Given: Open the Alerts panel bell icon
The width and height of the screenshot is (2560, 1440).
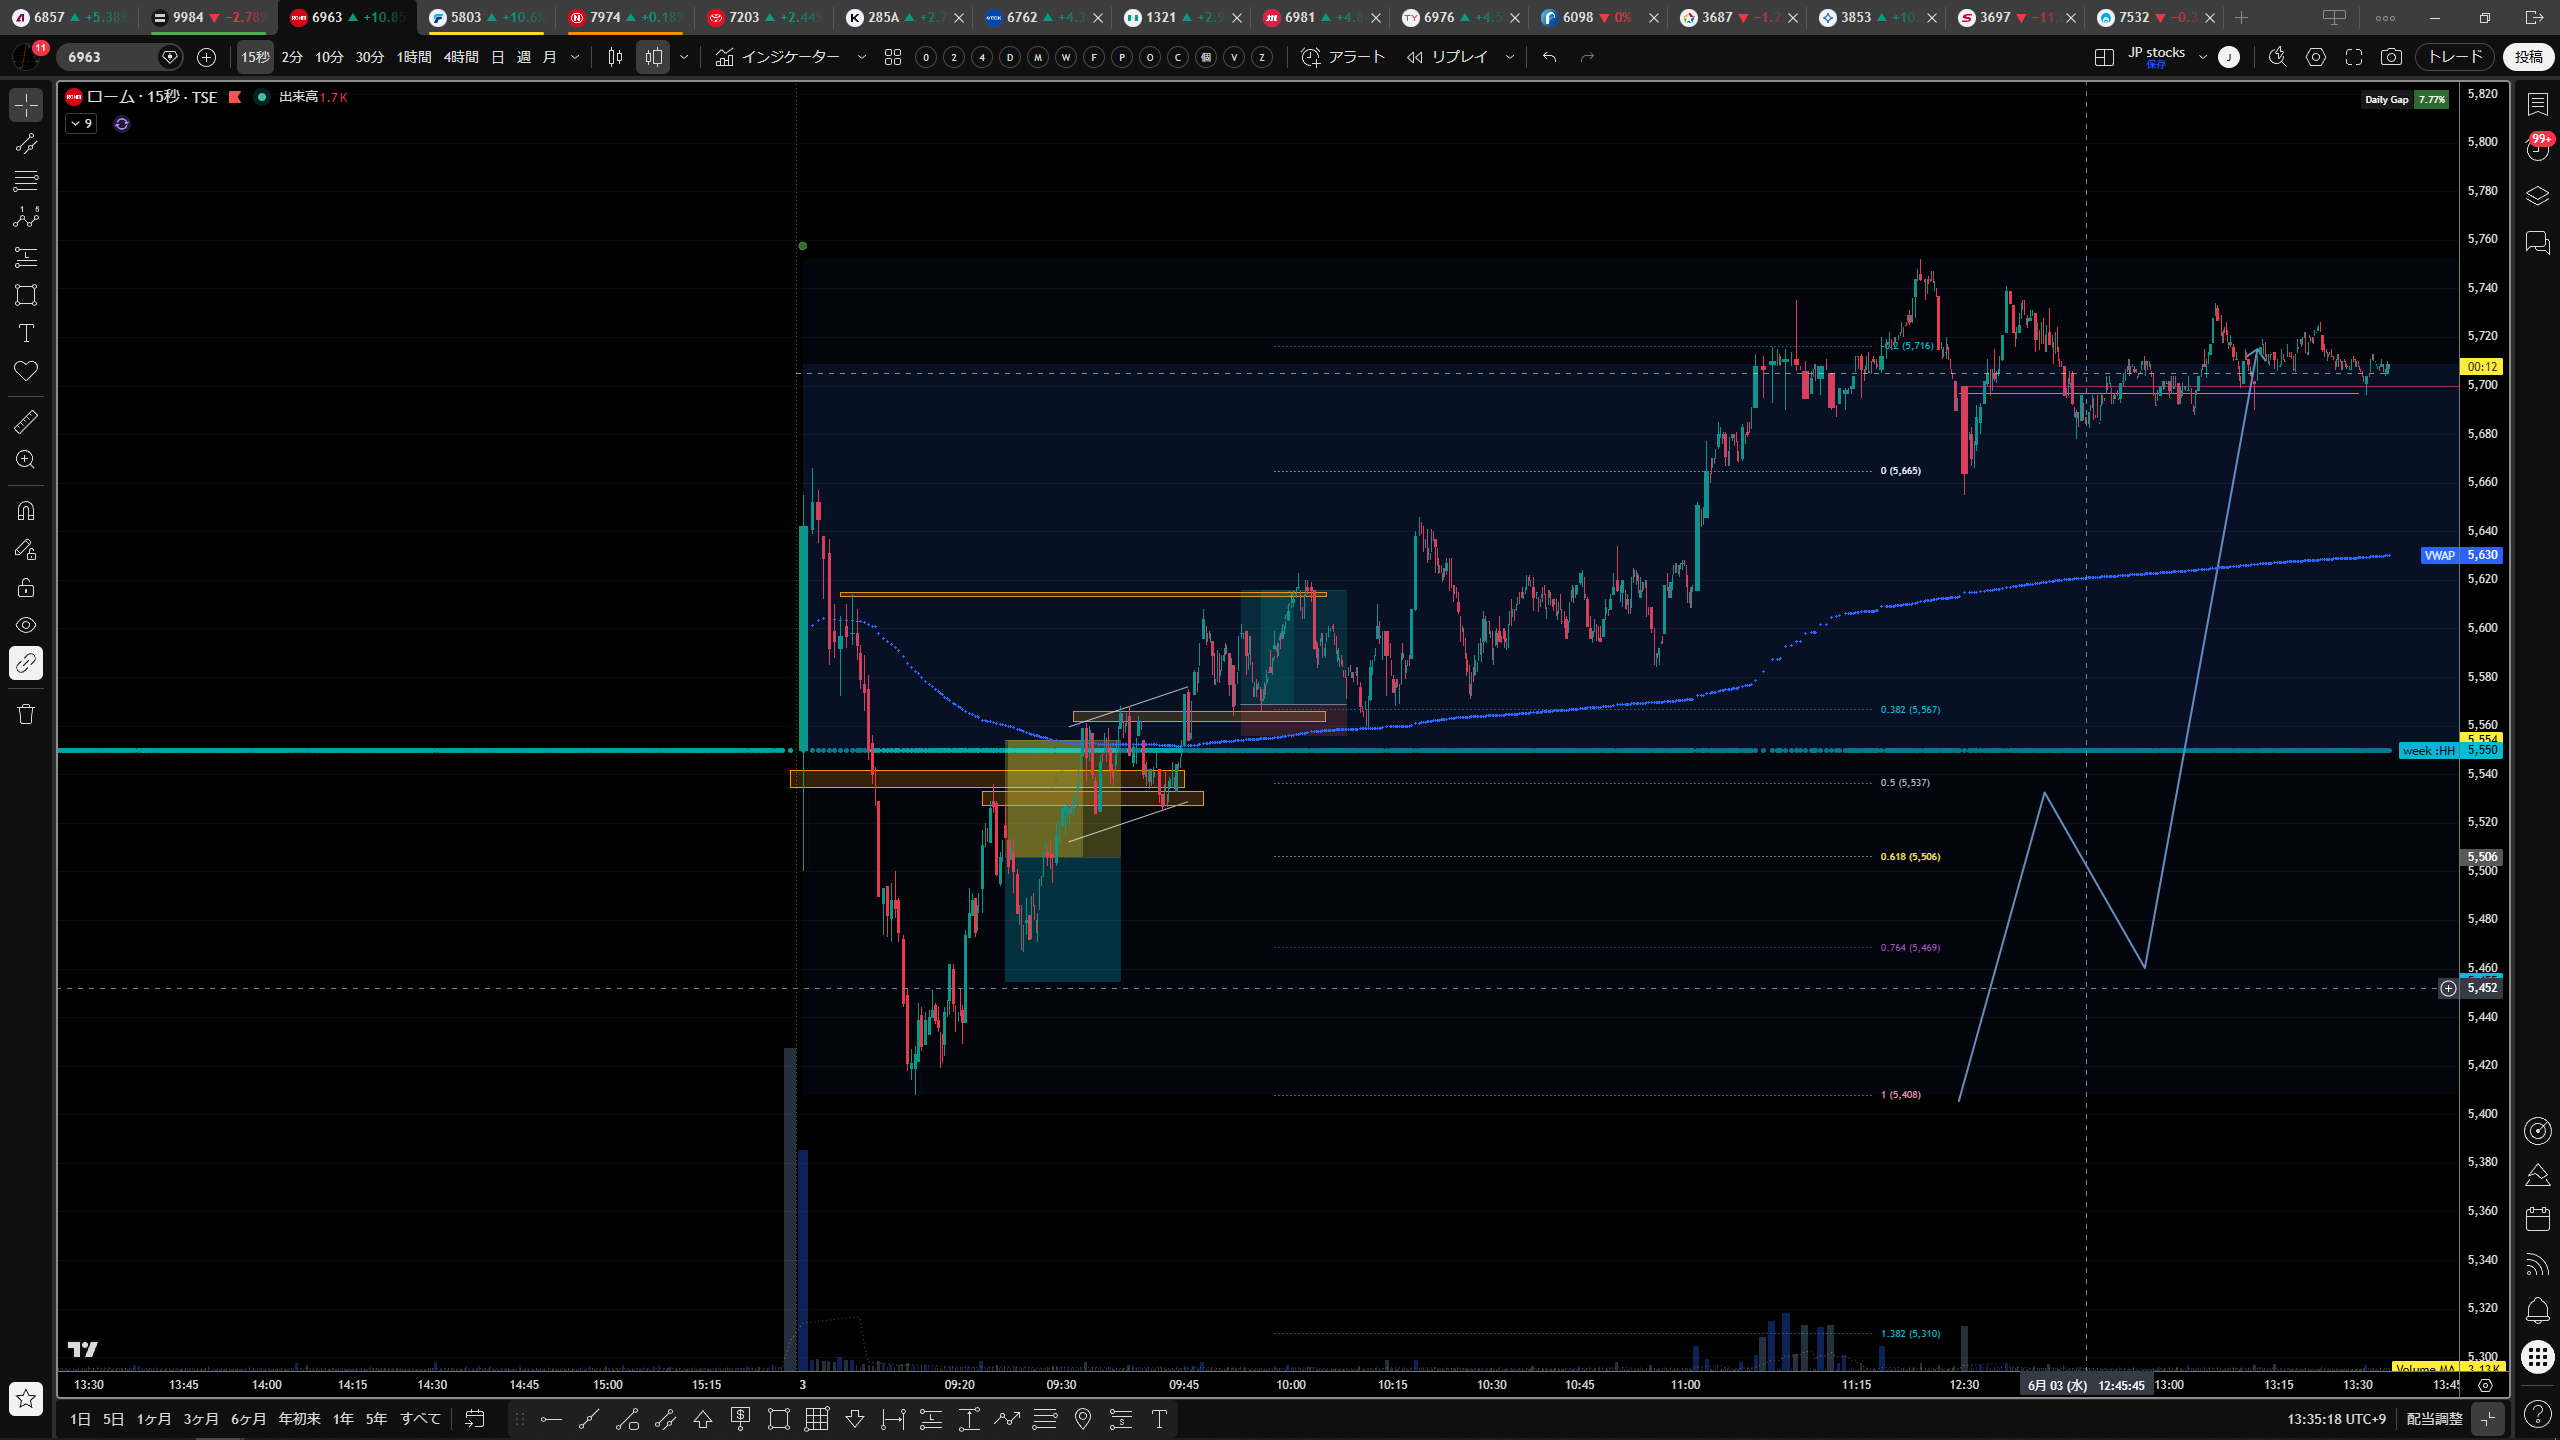Looking at the screenshot, I should [2537, 1310].
